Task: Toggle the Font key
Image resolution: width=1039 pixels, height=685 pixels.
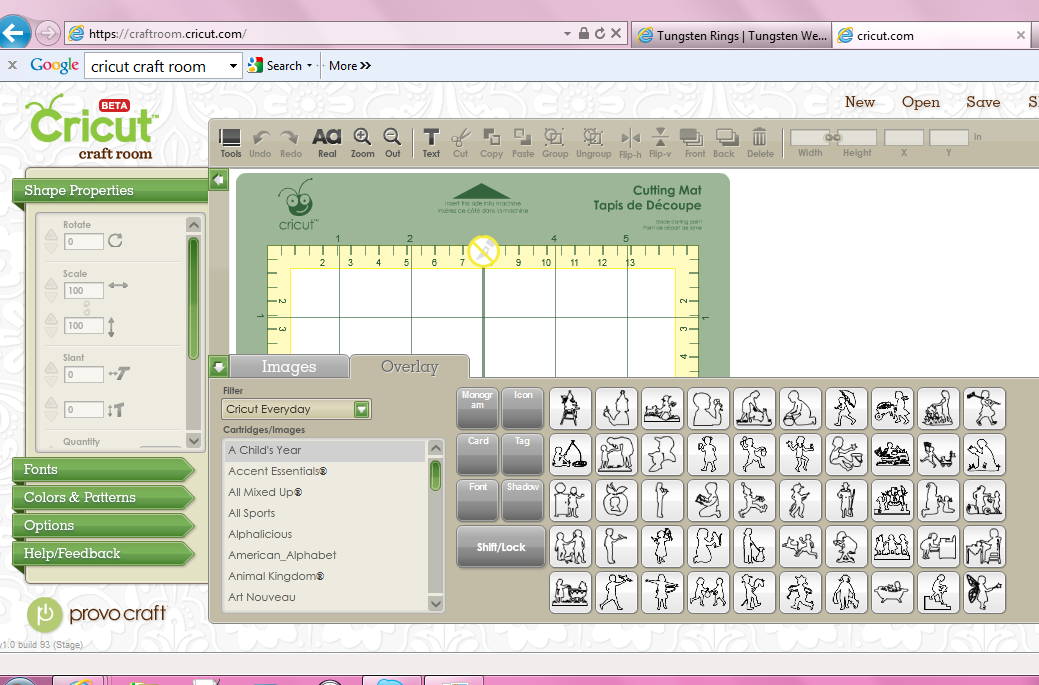Action: coord(477,500)
